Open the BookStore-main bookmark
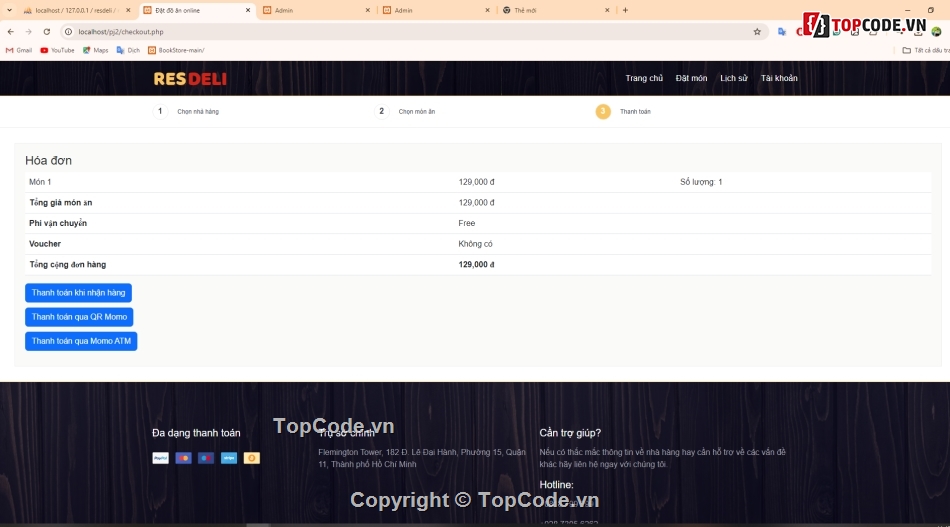Image resolution: width=950 pixels, height=527 pixels. click(176, 50)
